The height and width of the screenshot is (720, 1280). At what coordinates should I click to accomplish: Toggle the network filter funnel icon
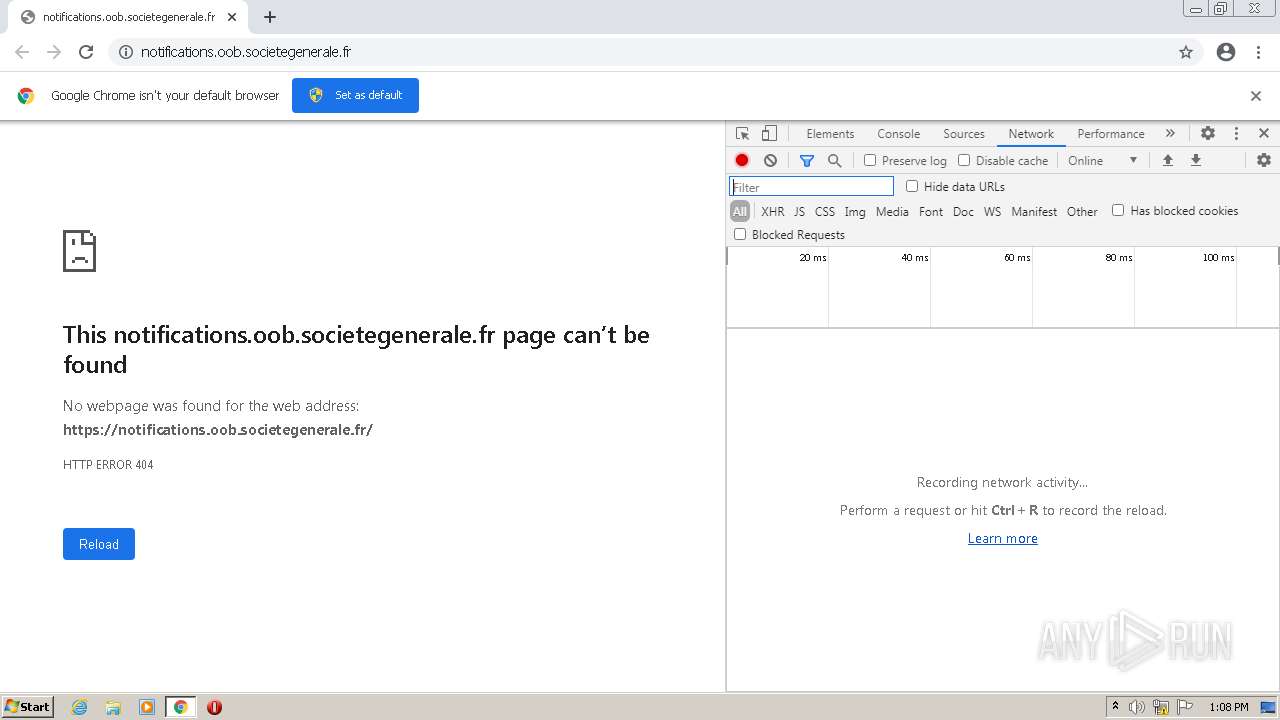click(x=807, y=160)
